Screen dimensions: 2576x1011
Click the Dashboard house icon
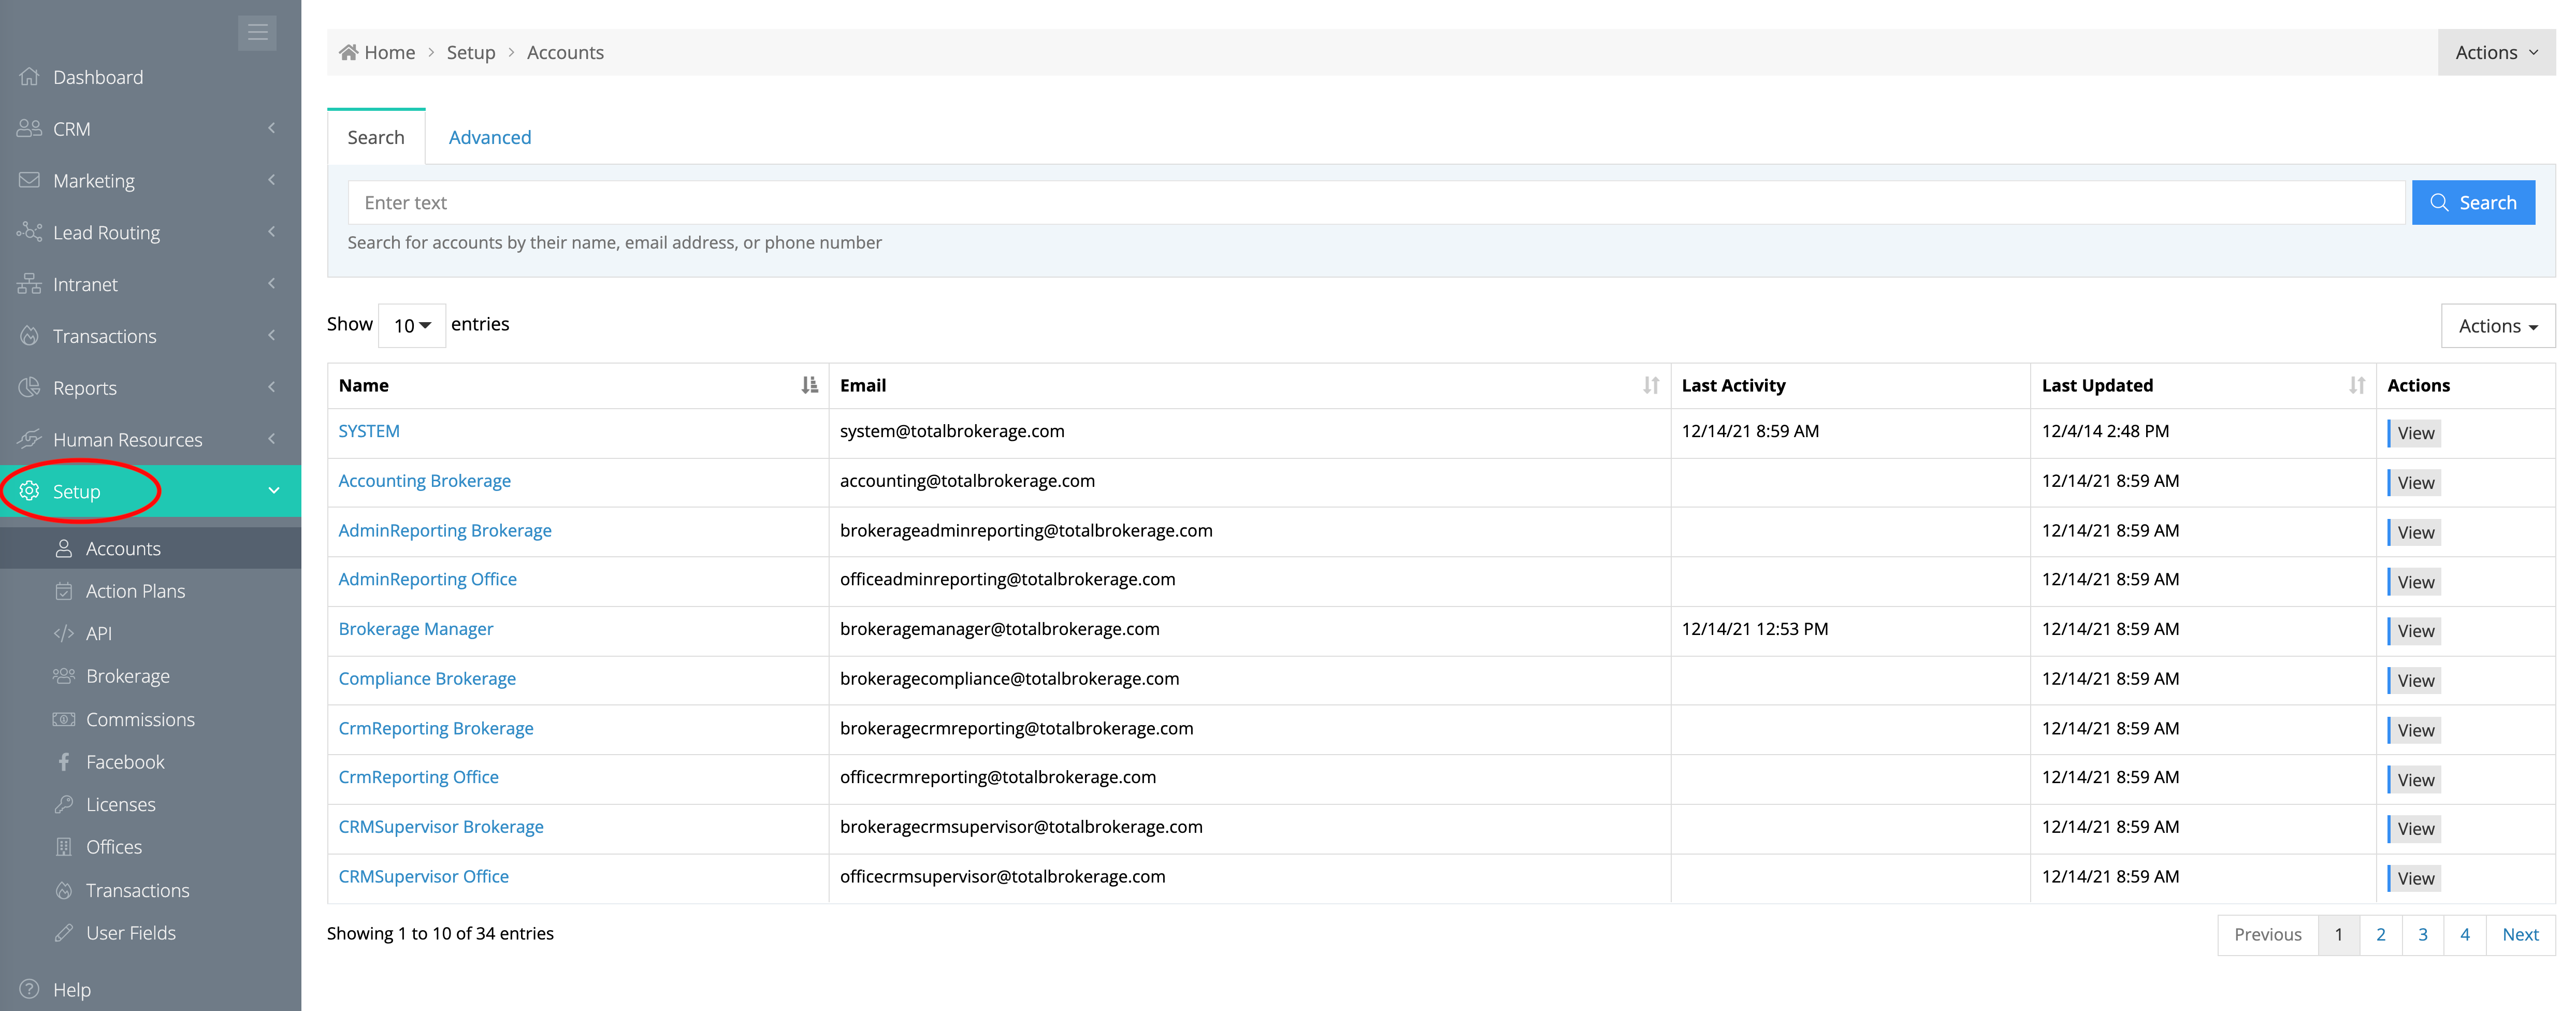point(29,77)
